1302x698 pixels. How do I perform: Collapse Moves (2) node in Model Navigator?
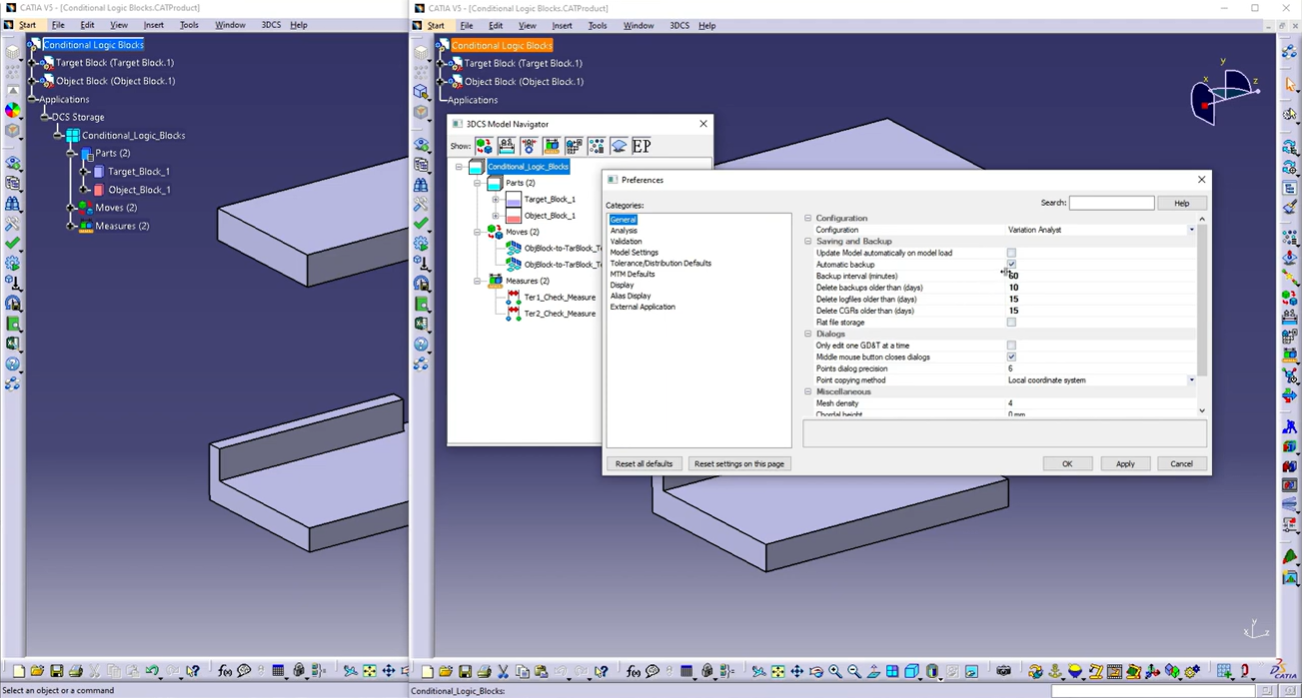[477, 232]
